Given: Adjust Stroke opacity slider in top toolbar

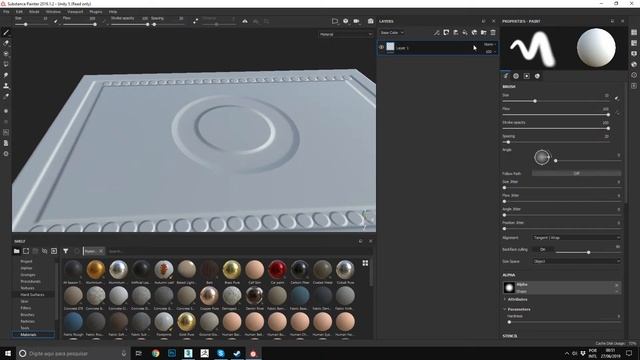Looking at the screenshot, I should [x=130, y=24].
